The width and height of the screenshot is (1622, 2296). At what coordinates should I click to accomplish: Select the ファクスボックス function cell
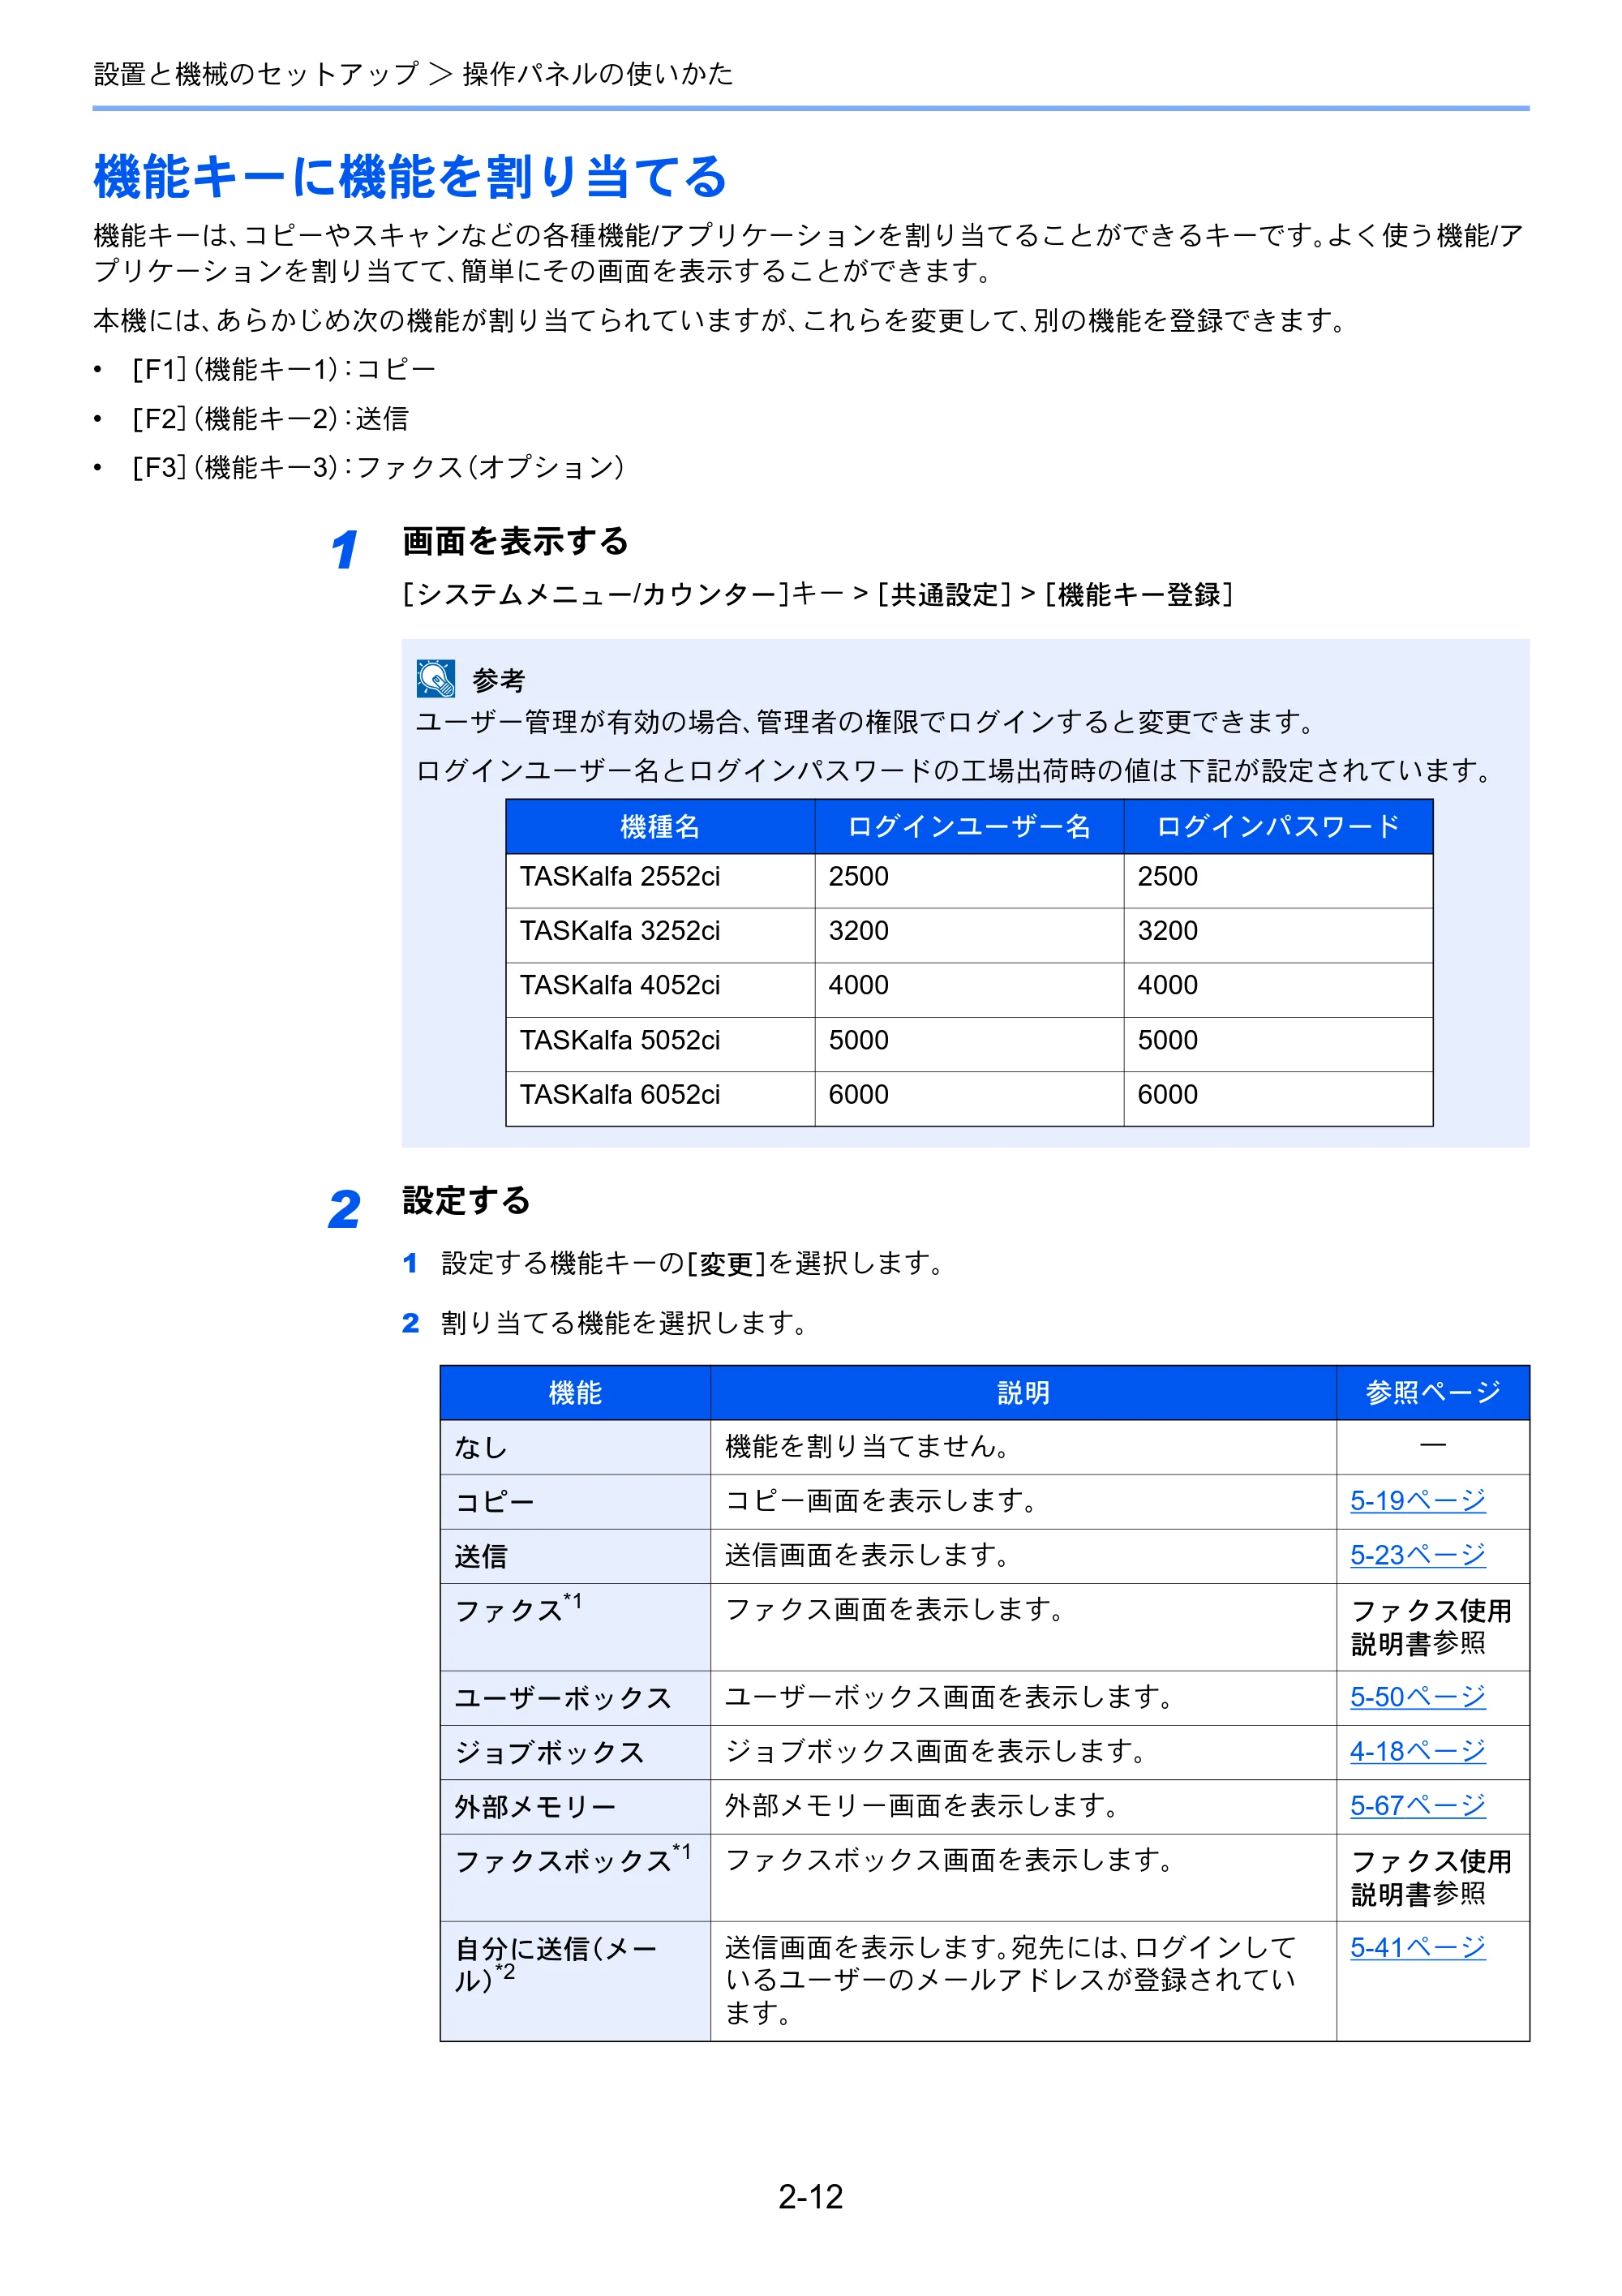575,1877
